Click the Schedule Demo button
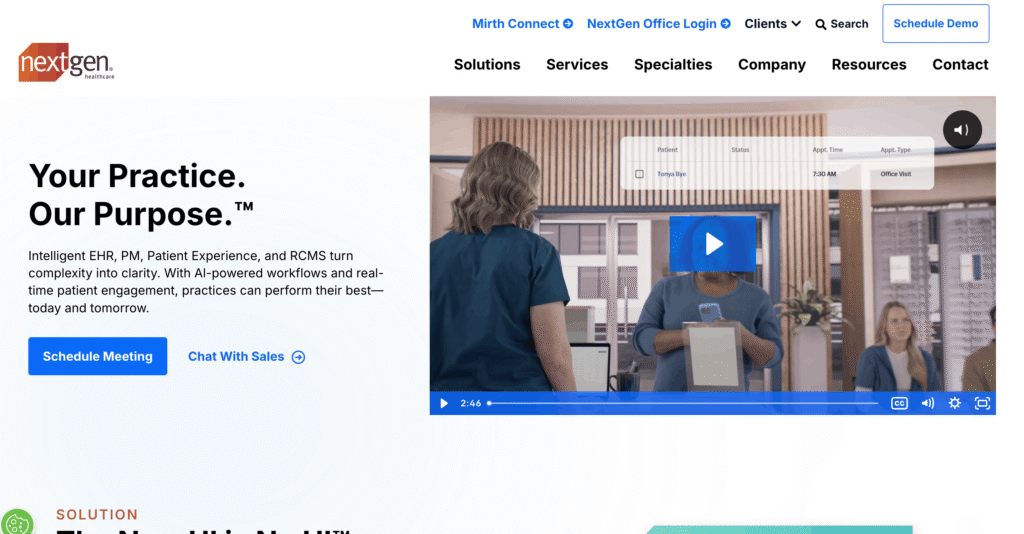Image resolution: width=1024 pixels, height=534 pixels. [935, 24]
